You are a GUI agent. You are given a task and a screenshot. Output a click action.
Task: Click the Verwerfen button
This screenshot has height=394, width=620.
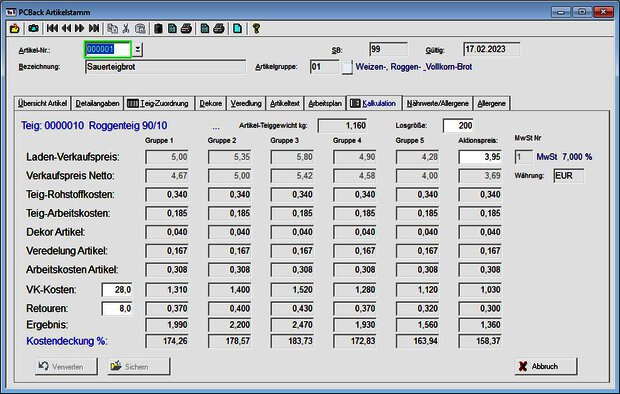(66, 366)
